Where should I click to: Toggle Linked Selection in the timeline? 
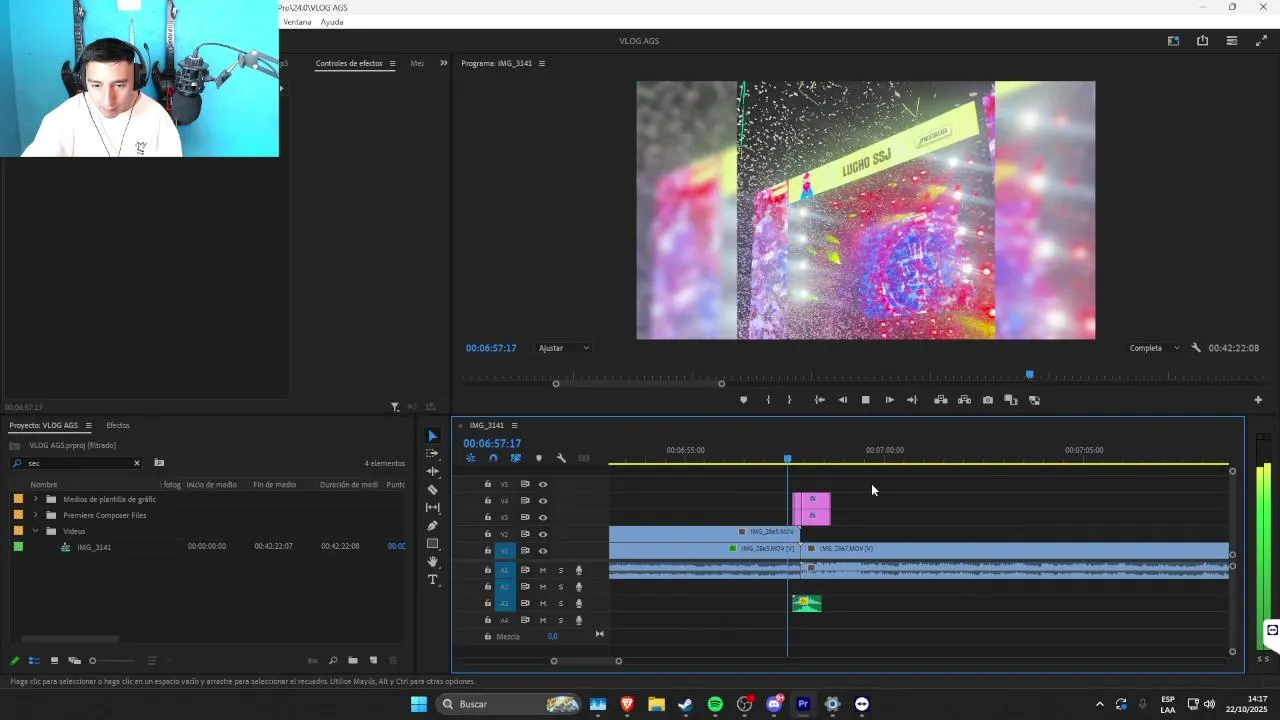[516, 458]
